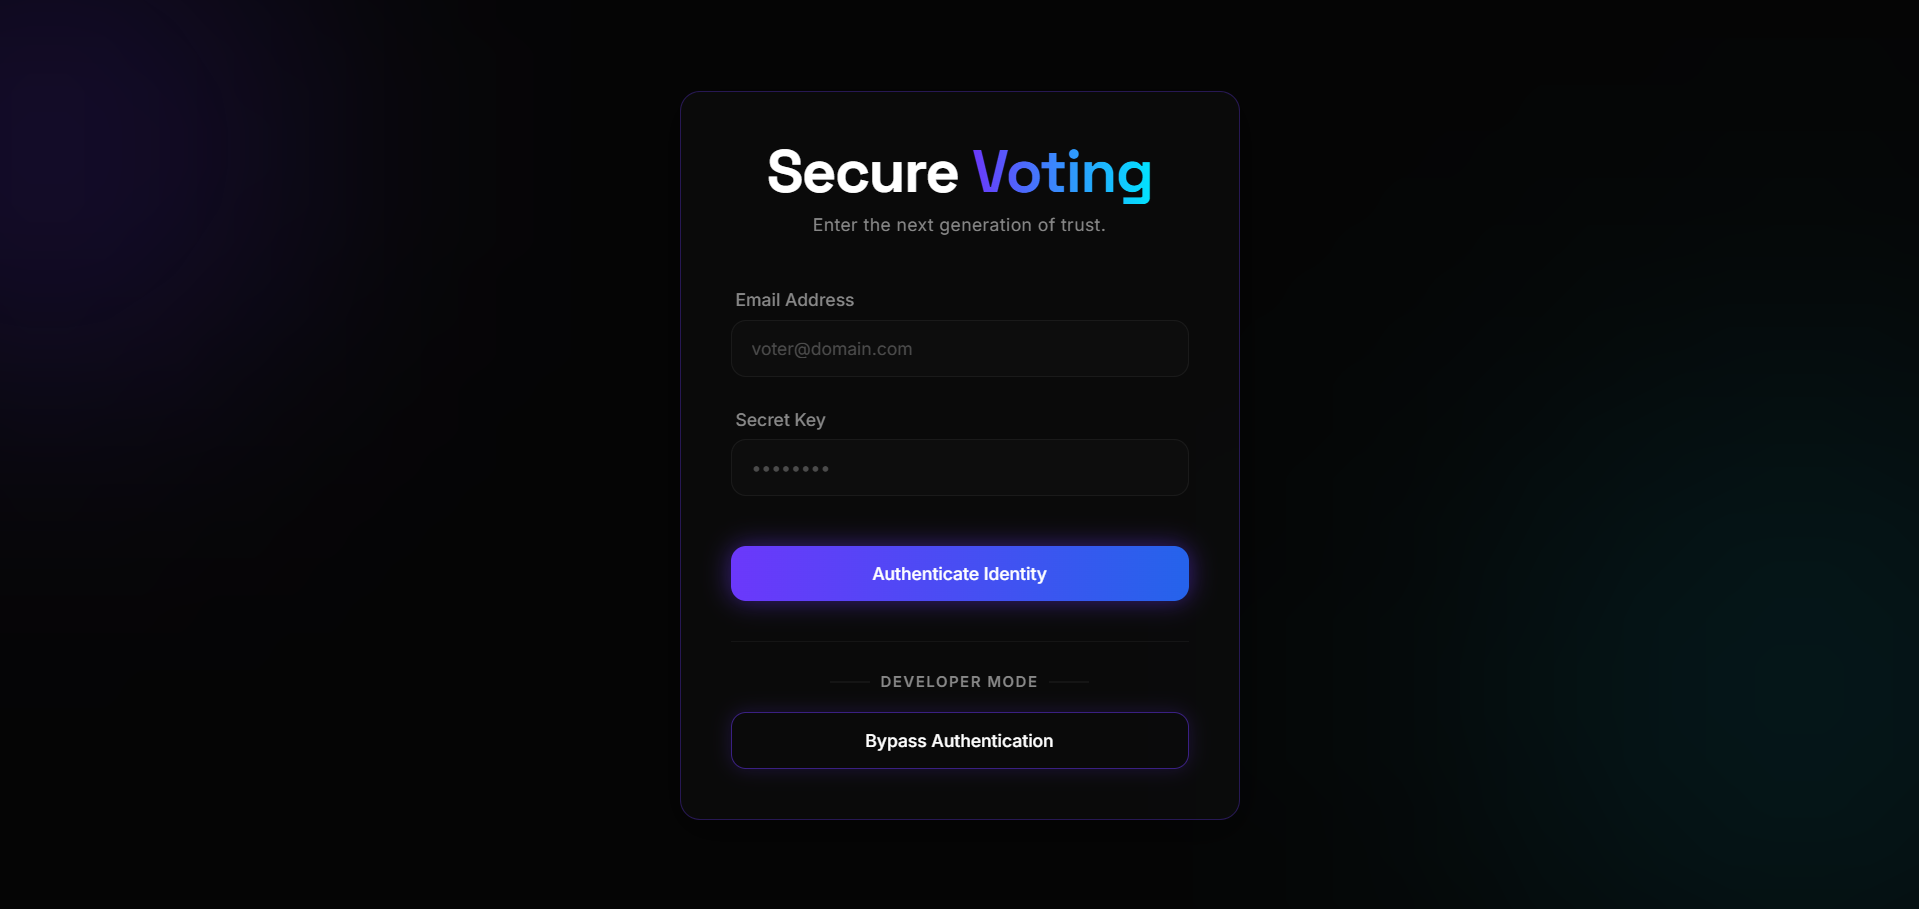Click the Secret Key field label
The width and height of the screenshot is (1919, 909).
point(780,420)
